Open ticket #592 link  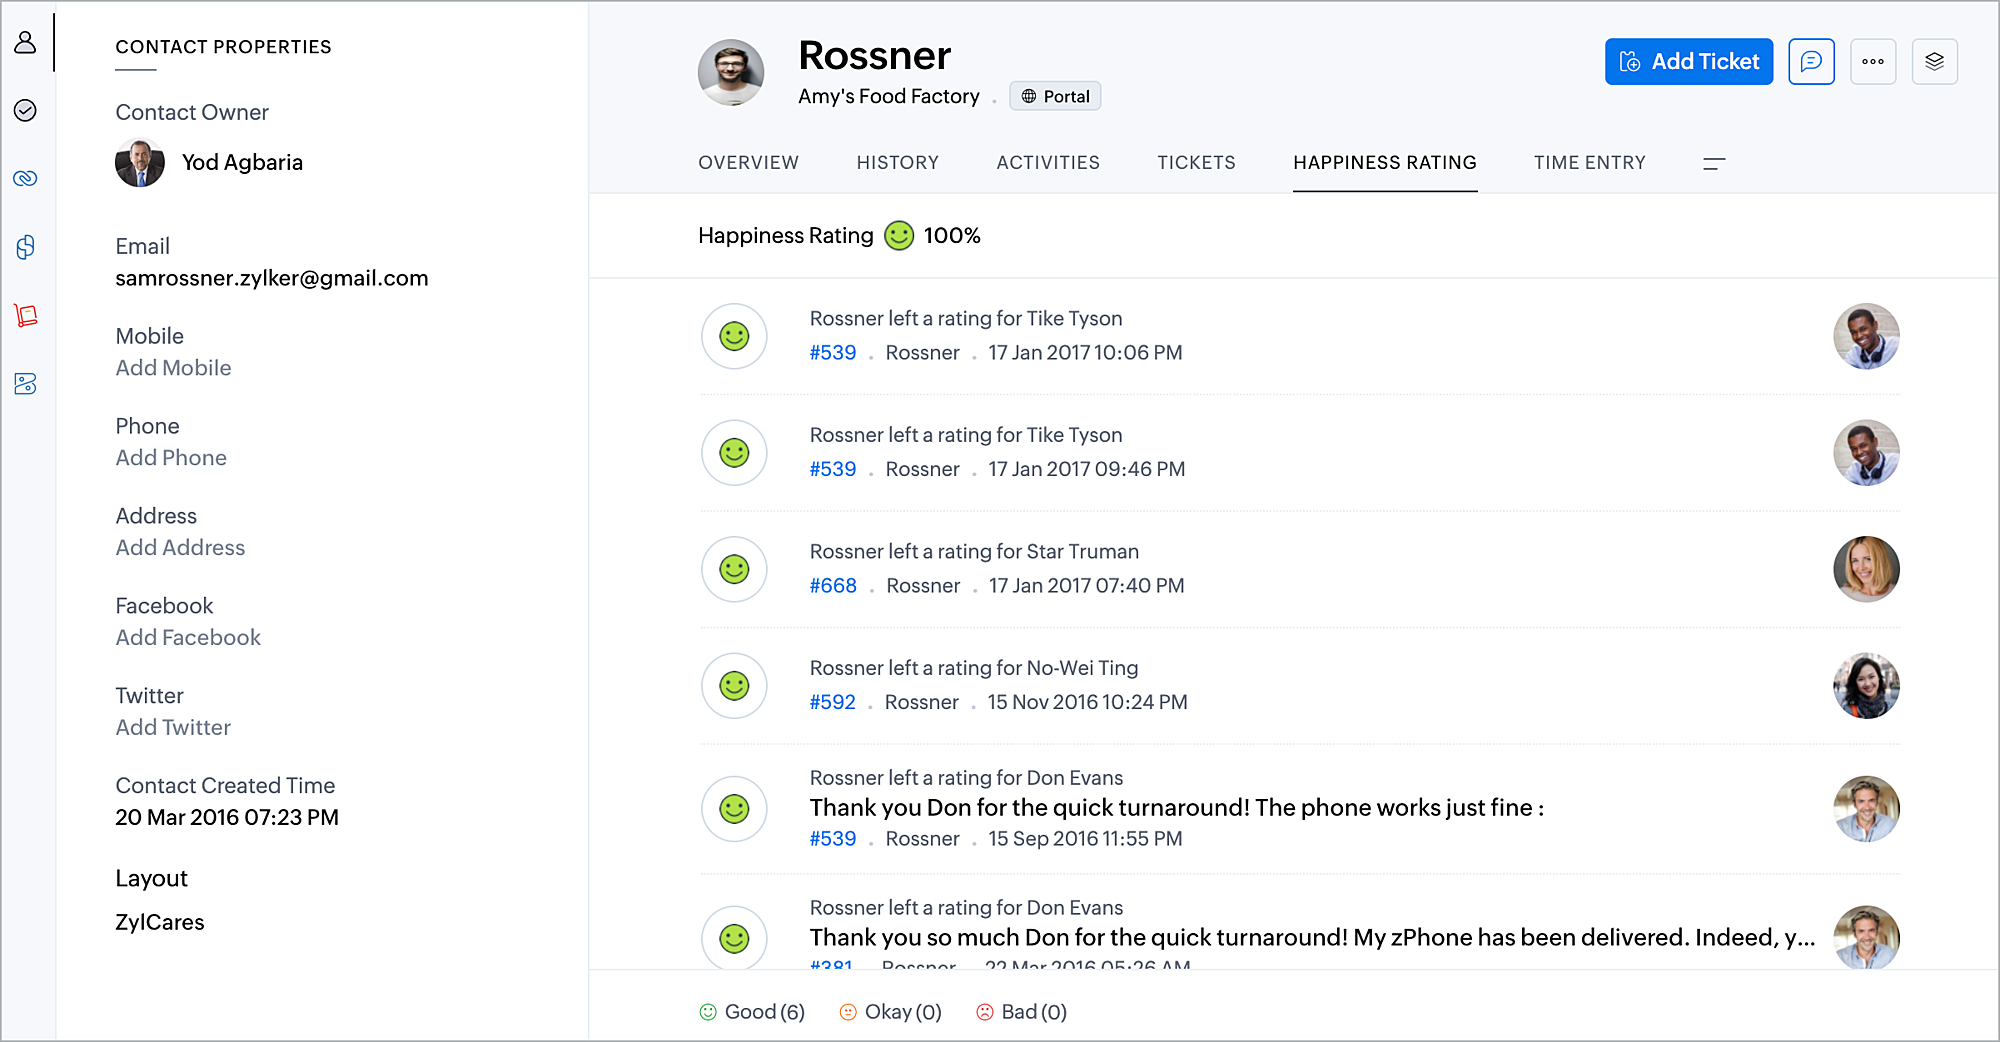[832, 702]
